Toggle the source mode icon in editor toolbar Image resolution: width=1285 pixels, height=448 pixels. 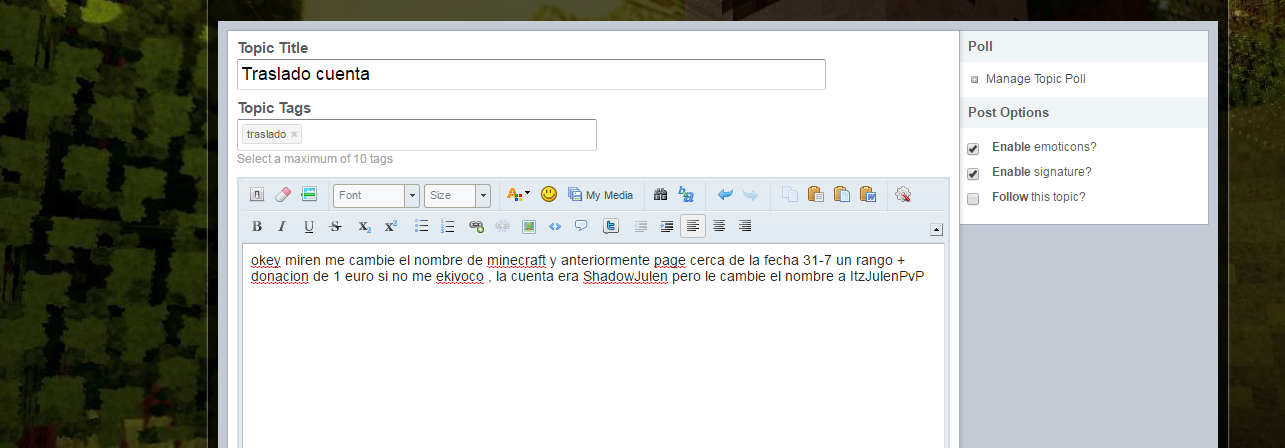point(256,195)
